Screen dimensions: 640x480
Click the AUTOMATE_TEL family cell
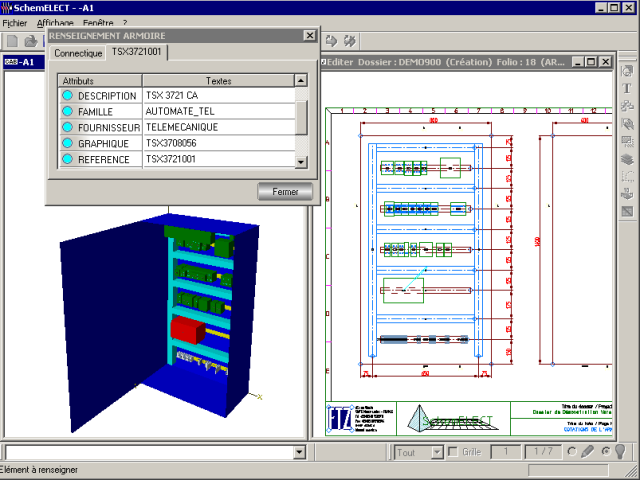(x=219, y=111)
